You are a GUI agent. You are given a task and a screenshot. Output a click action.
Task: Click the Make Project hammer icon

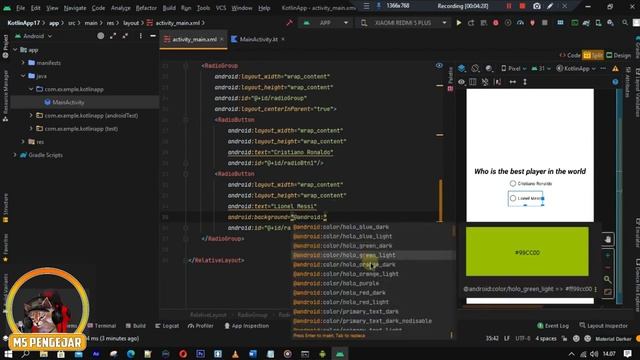pyautogui.click(x=290, y=23)
